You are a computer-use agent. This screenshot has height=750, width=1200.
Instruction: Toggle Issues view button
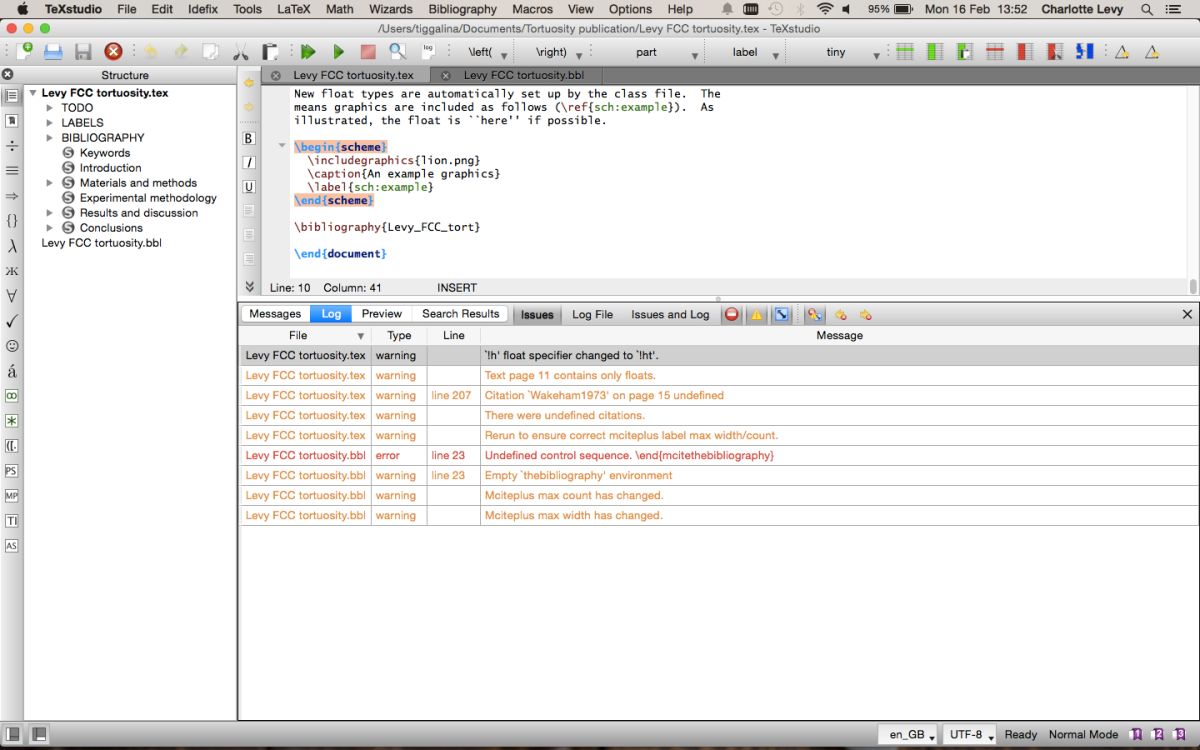pos(537,314)
